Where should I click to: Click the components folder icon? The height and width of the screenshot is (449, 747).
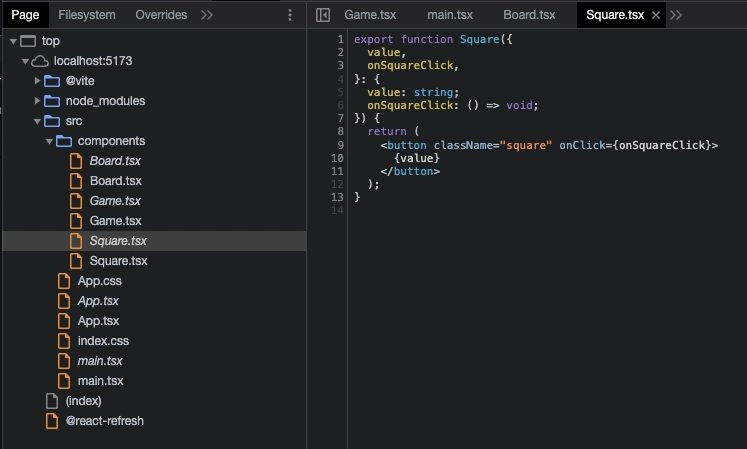pos(64,141)
